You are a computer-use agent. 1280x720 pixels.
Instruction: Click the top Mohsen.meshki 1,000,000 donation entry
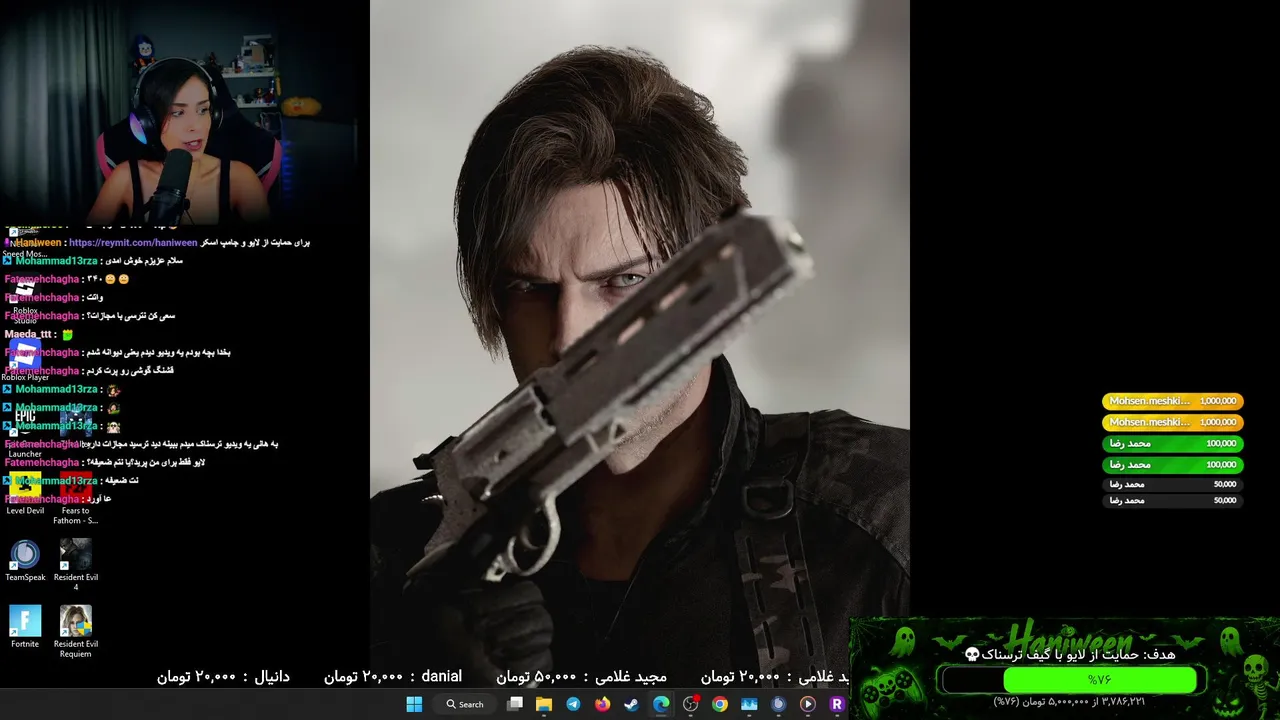click(1172, 401)
